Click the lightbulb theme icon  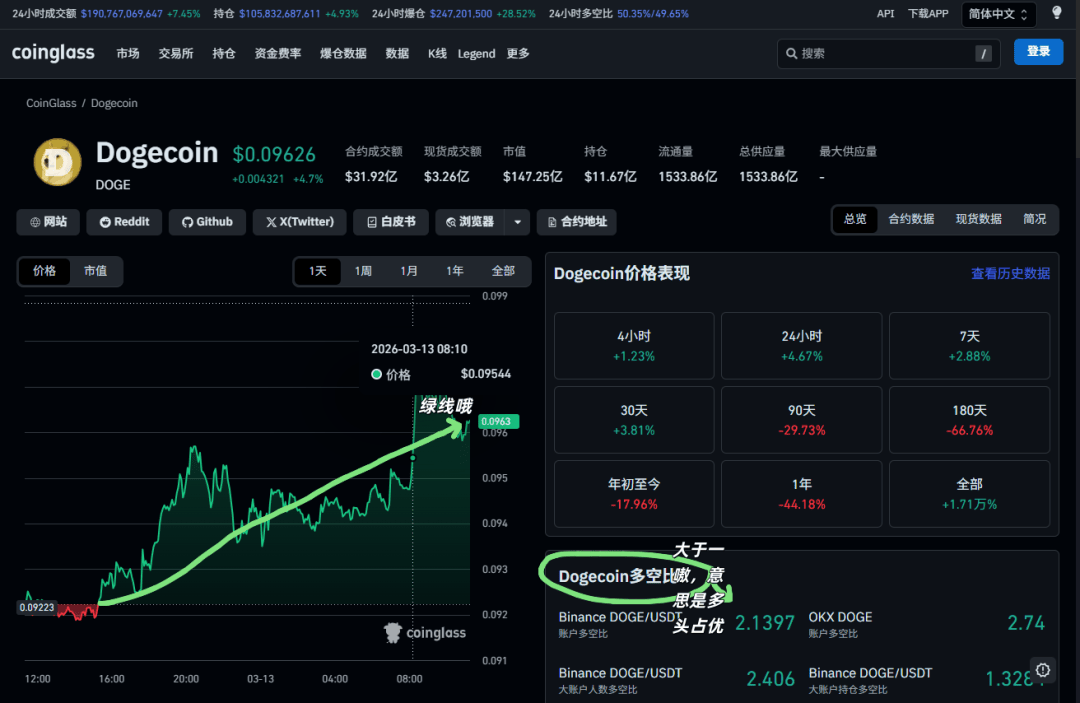[1056, 13]
